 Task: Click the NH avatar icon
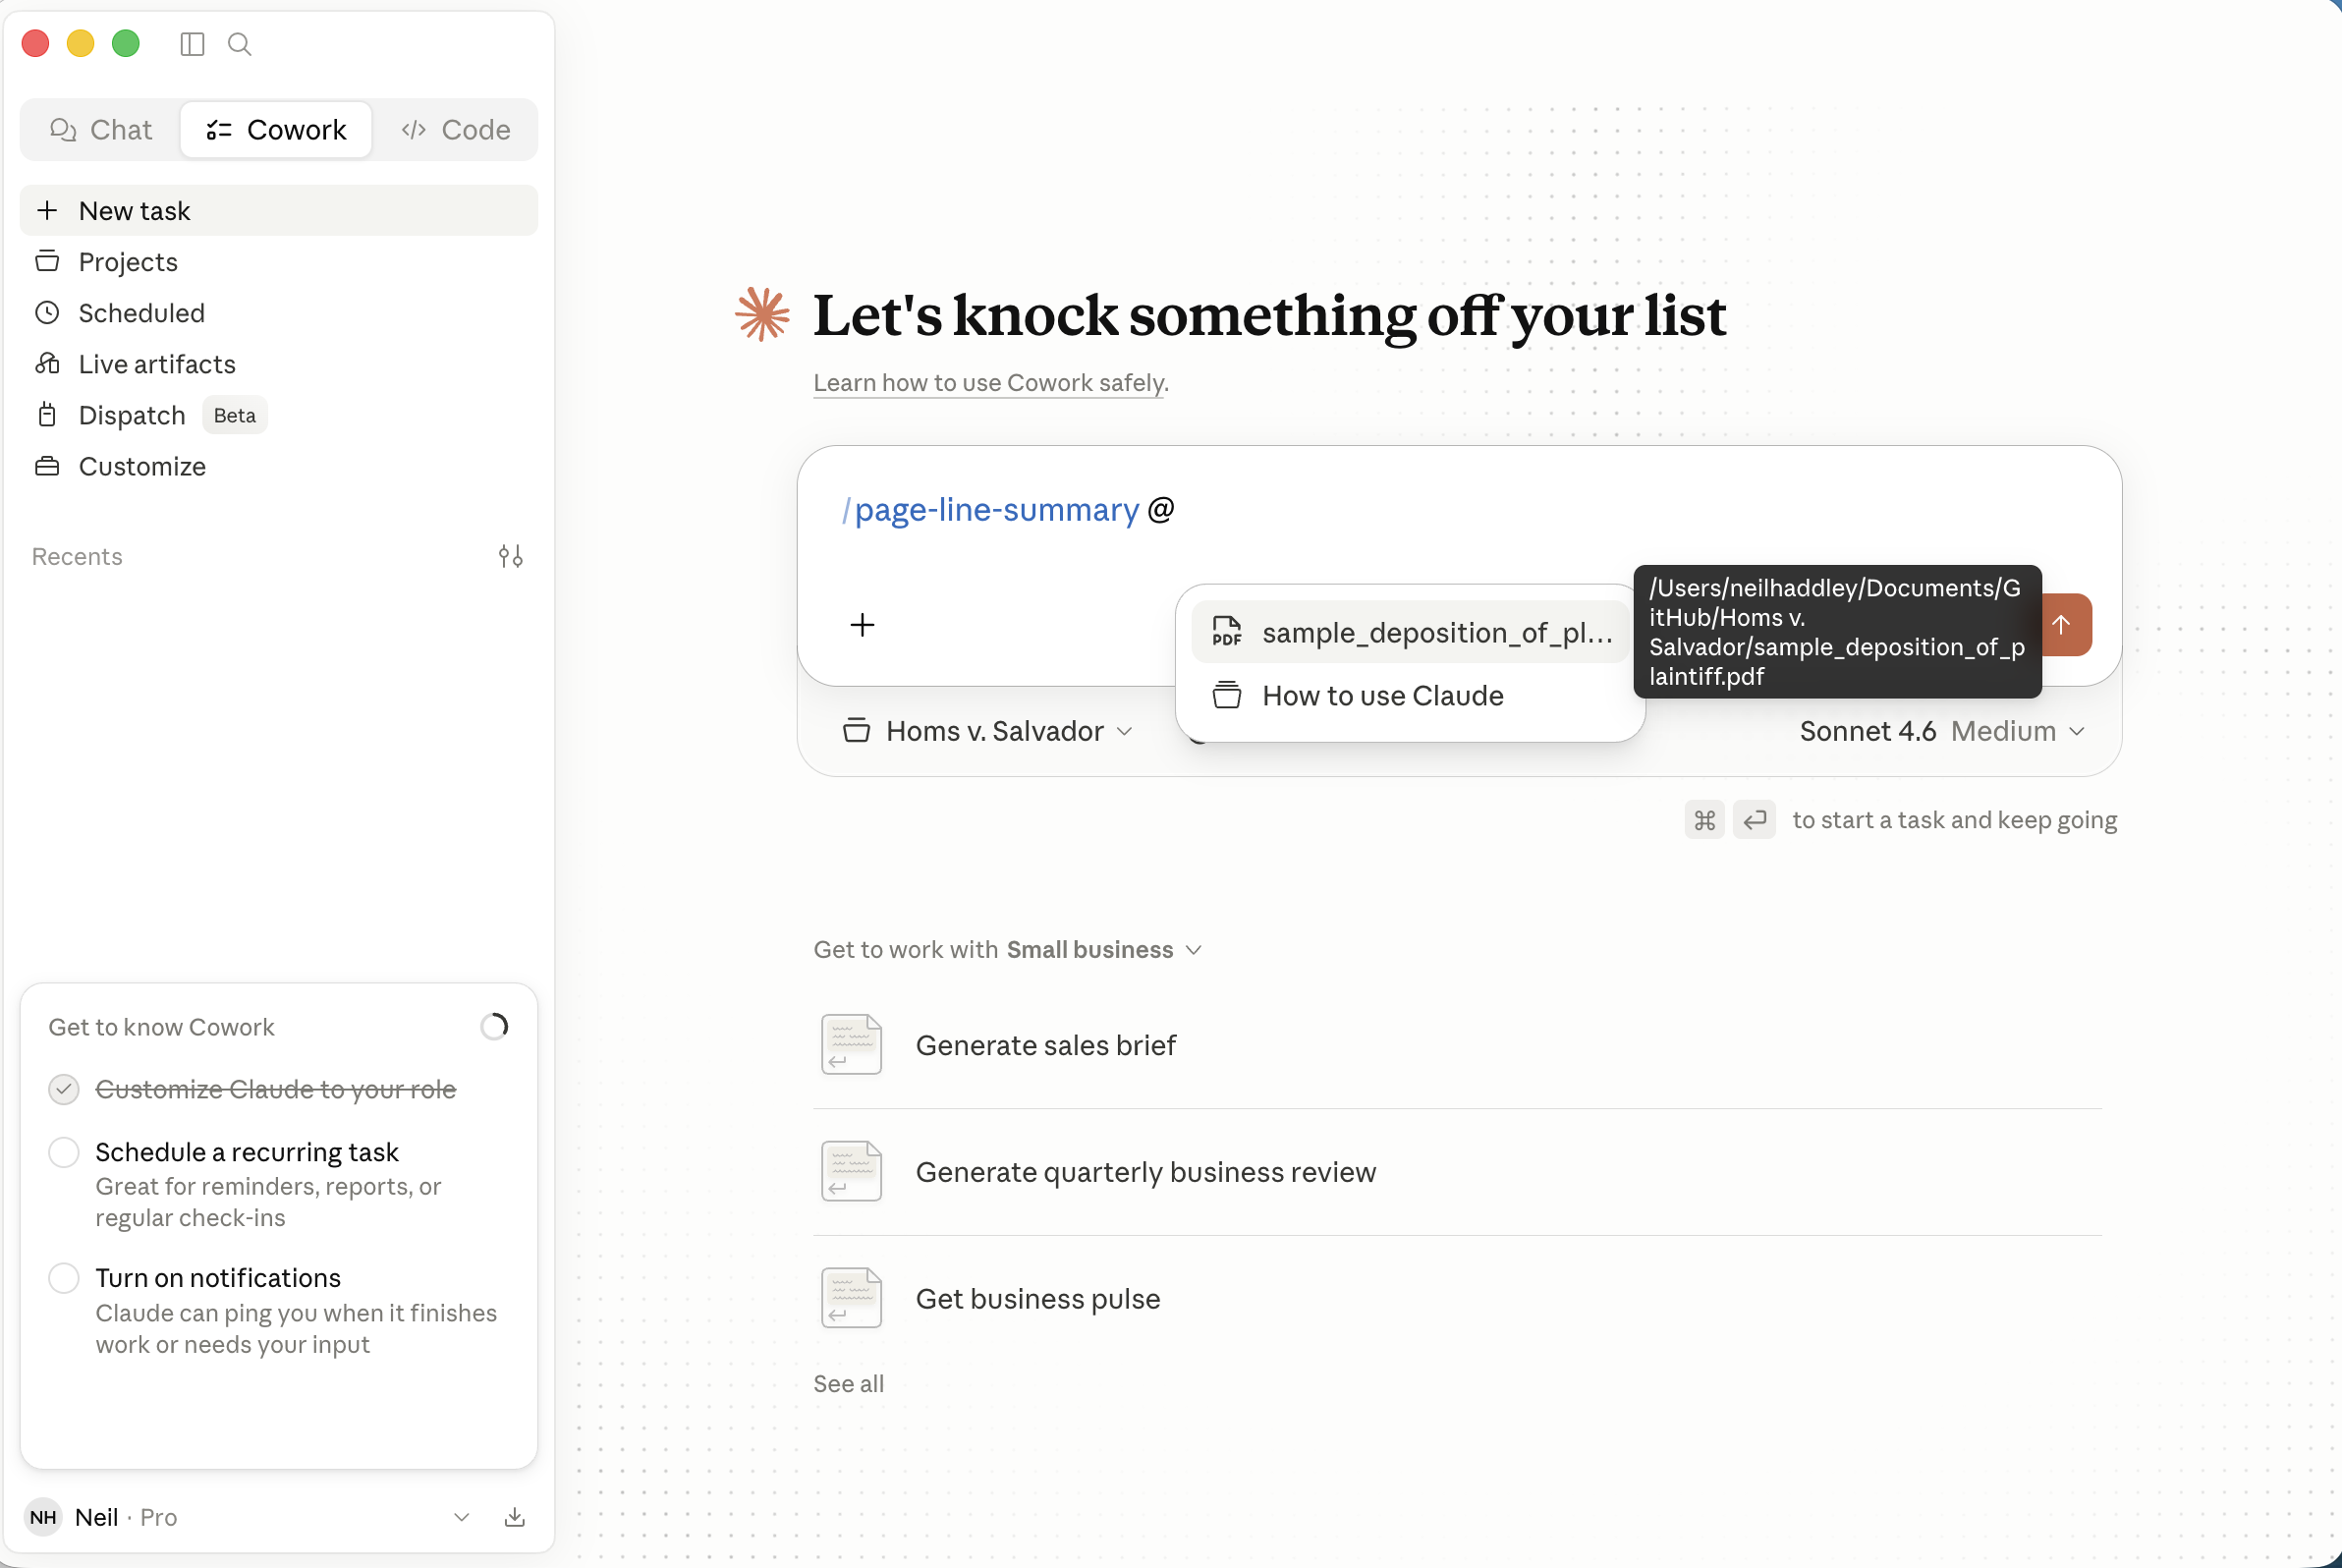43,1517
